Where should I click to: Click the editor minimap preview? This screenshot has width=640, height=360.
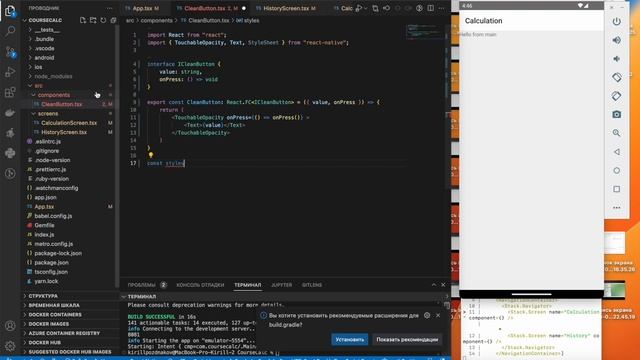[x=424, y=32]
